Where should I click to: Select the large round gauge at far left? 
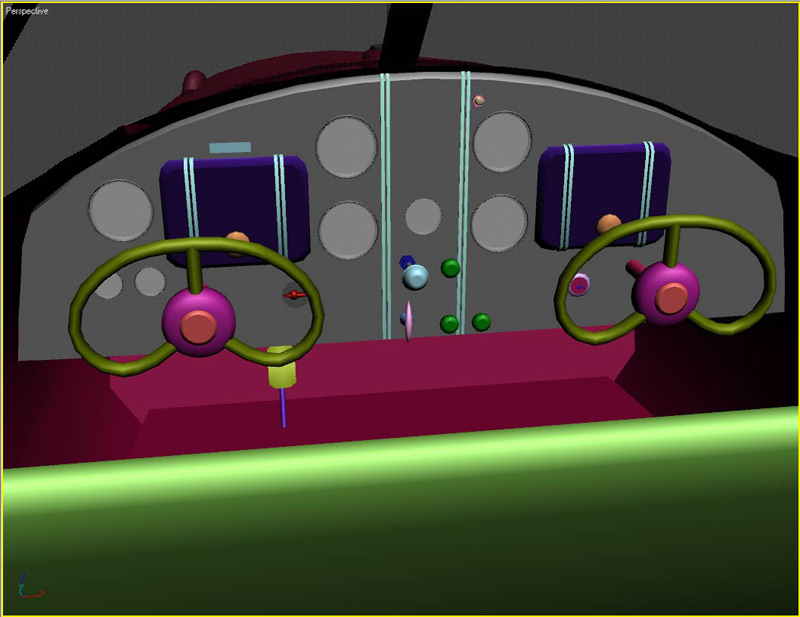click(121, 210)
